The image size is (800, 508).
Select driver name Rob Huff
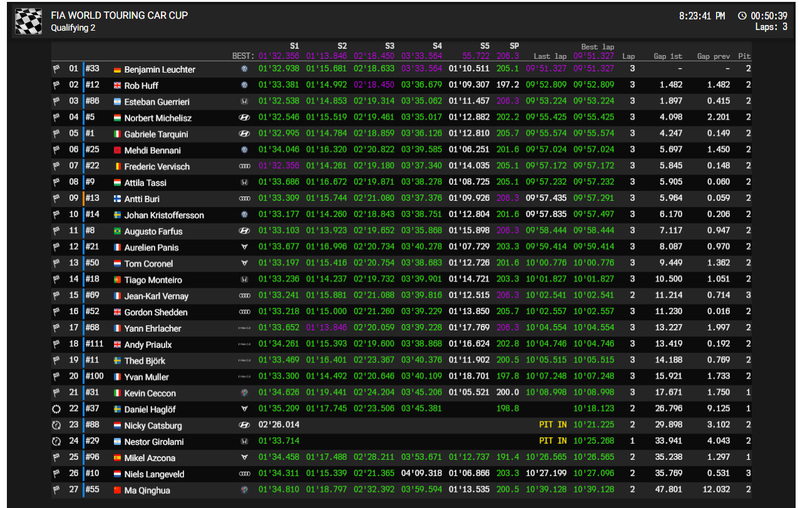pos(141,86)
